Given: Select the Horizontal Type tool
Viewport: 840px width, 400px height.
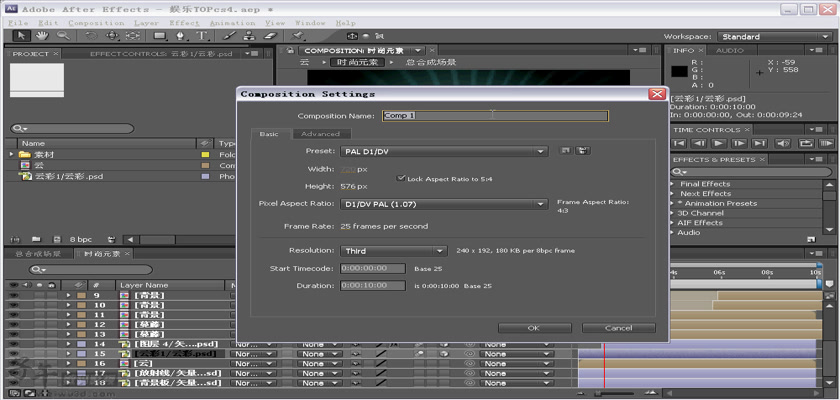Looking at the screenshot, I should 201,36.
